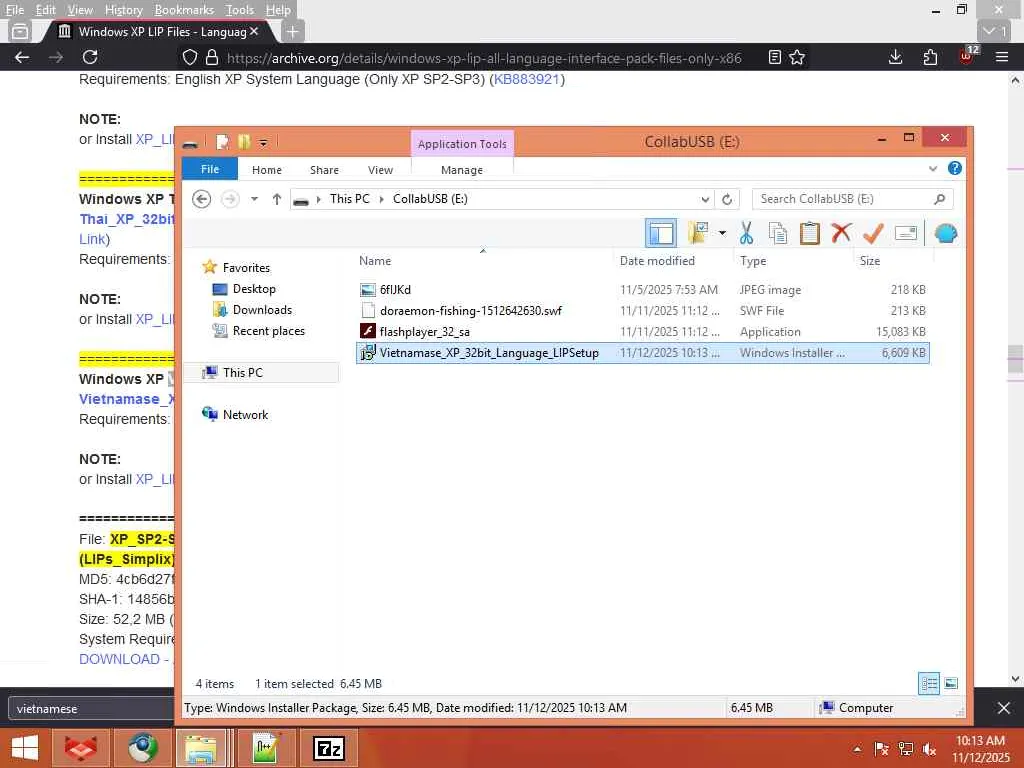Go forward in Explorer navigation
The width and height of the screenshot is (1024, 768).
point(230,199)
